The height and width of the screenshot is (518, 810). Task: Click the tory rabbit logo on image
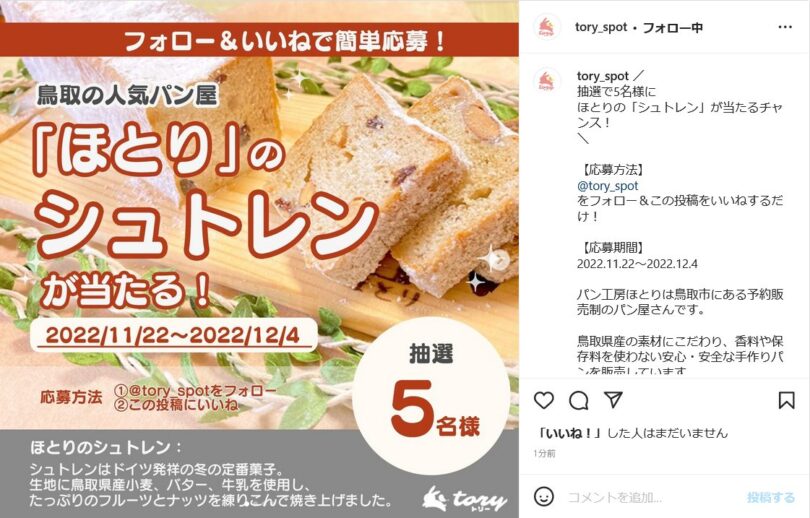click(x=464, y=498)
